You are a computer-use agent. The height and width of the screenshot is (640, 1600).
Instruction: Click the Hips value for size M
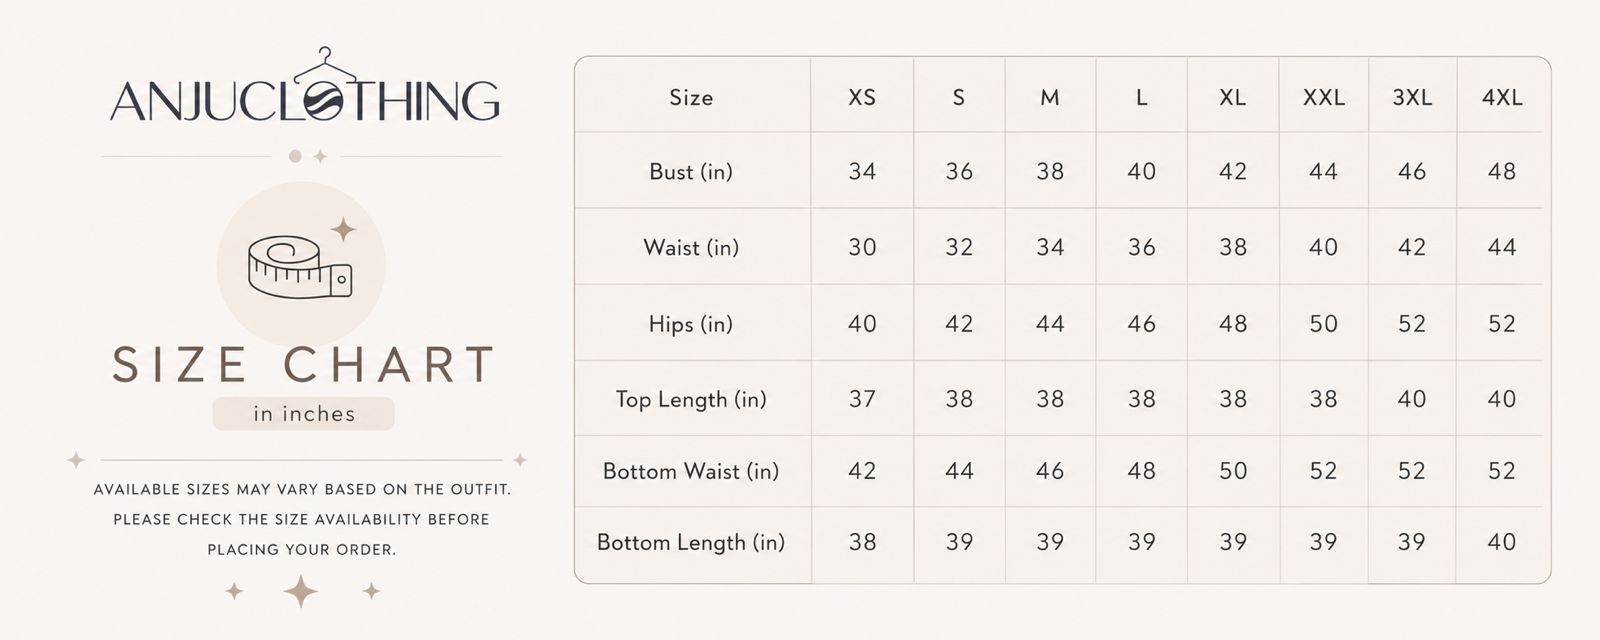tap(1050, 324)
